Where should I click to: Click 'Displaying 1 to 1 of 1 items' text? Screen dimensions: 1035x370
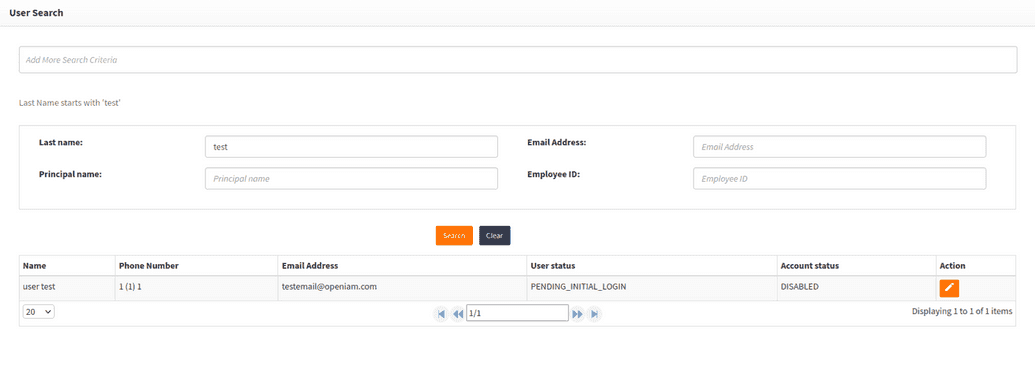pyautogui.click(x=962, y=311)
